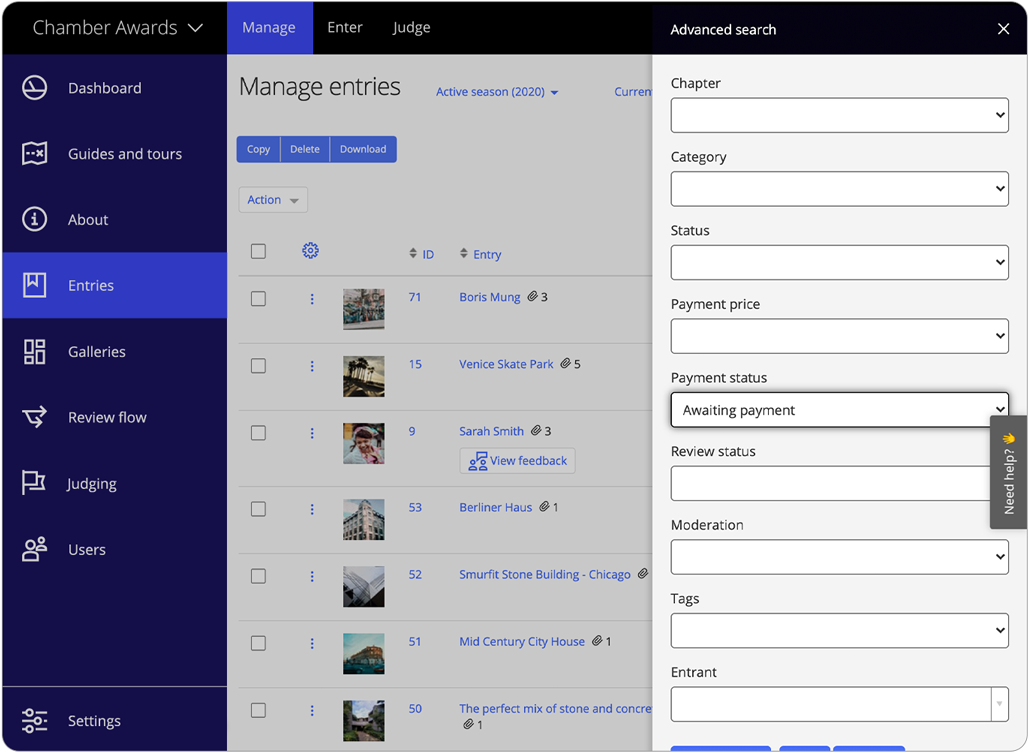Click the About info icon
The height and width of the screenshot is (755, 1028).
point(35,220)
